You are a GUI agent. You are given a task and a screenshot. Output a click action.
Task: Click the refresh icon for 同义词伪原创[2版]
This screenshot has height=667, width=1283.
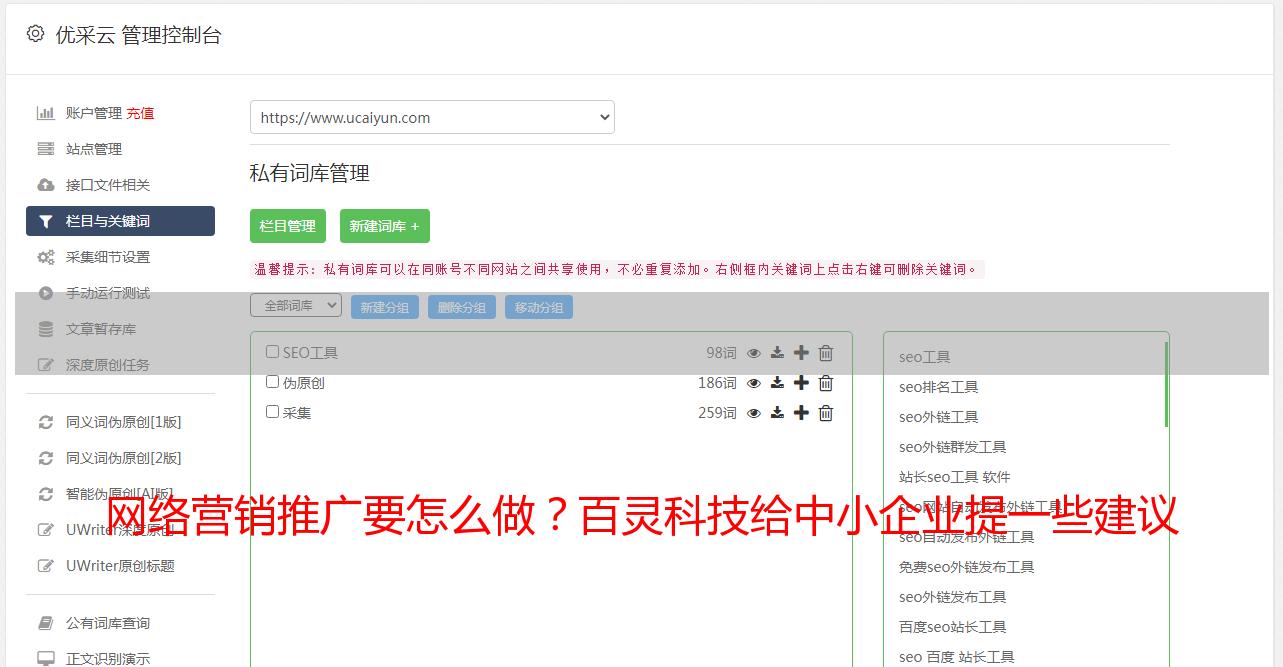(46, 458)
